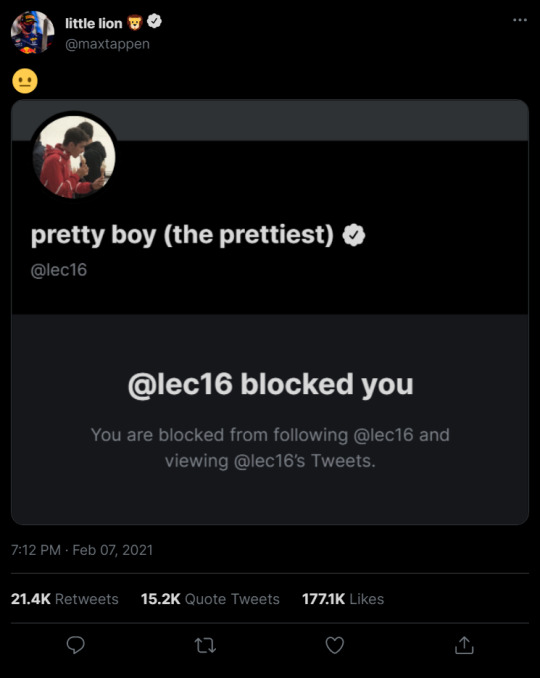The width and height of the screenshot is (540, 678).
Task: Click the @maxtappen handle
Action: [x=107, y=44]
